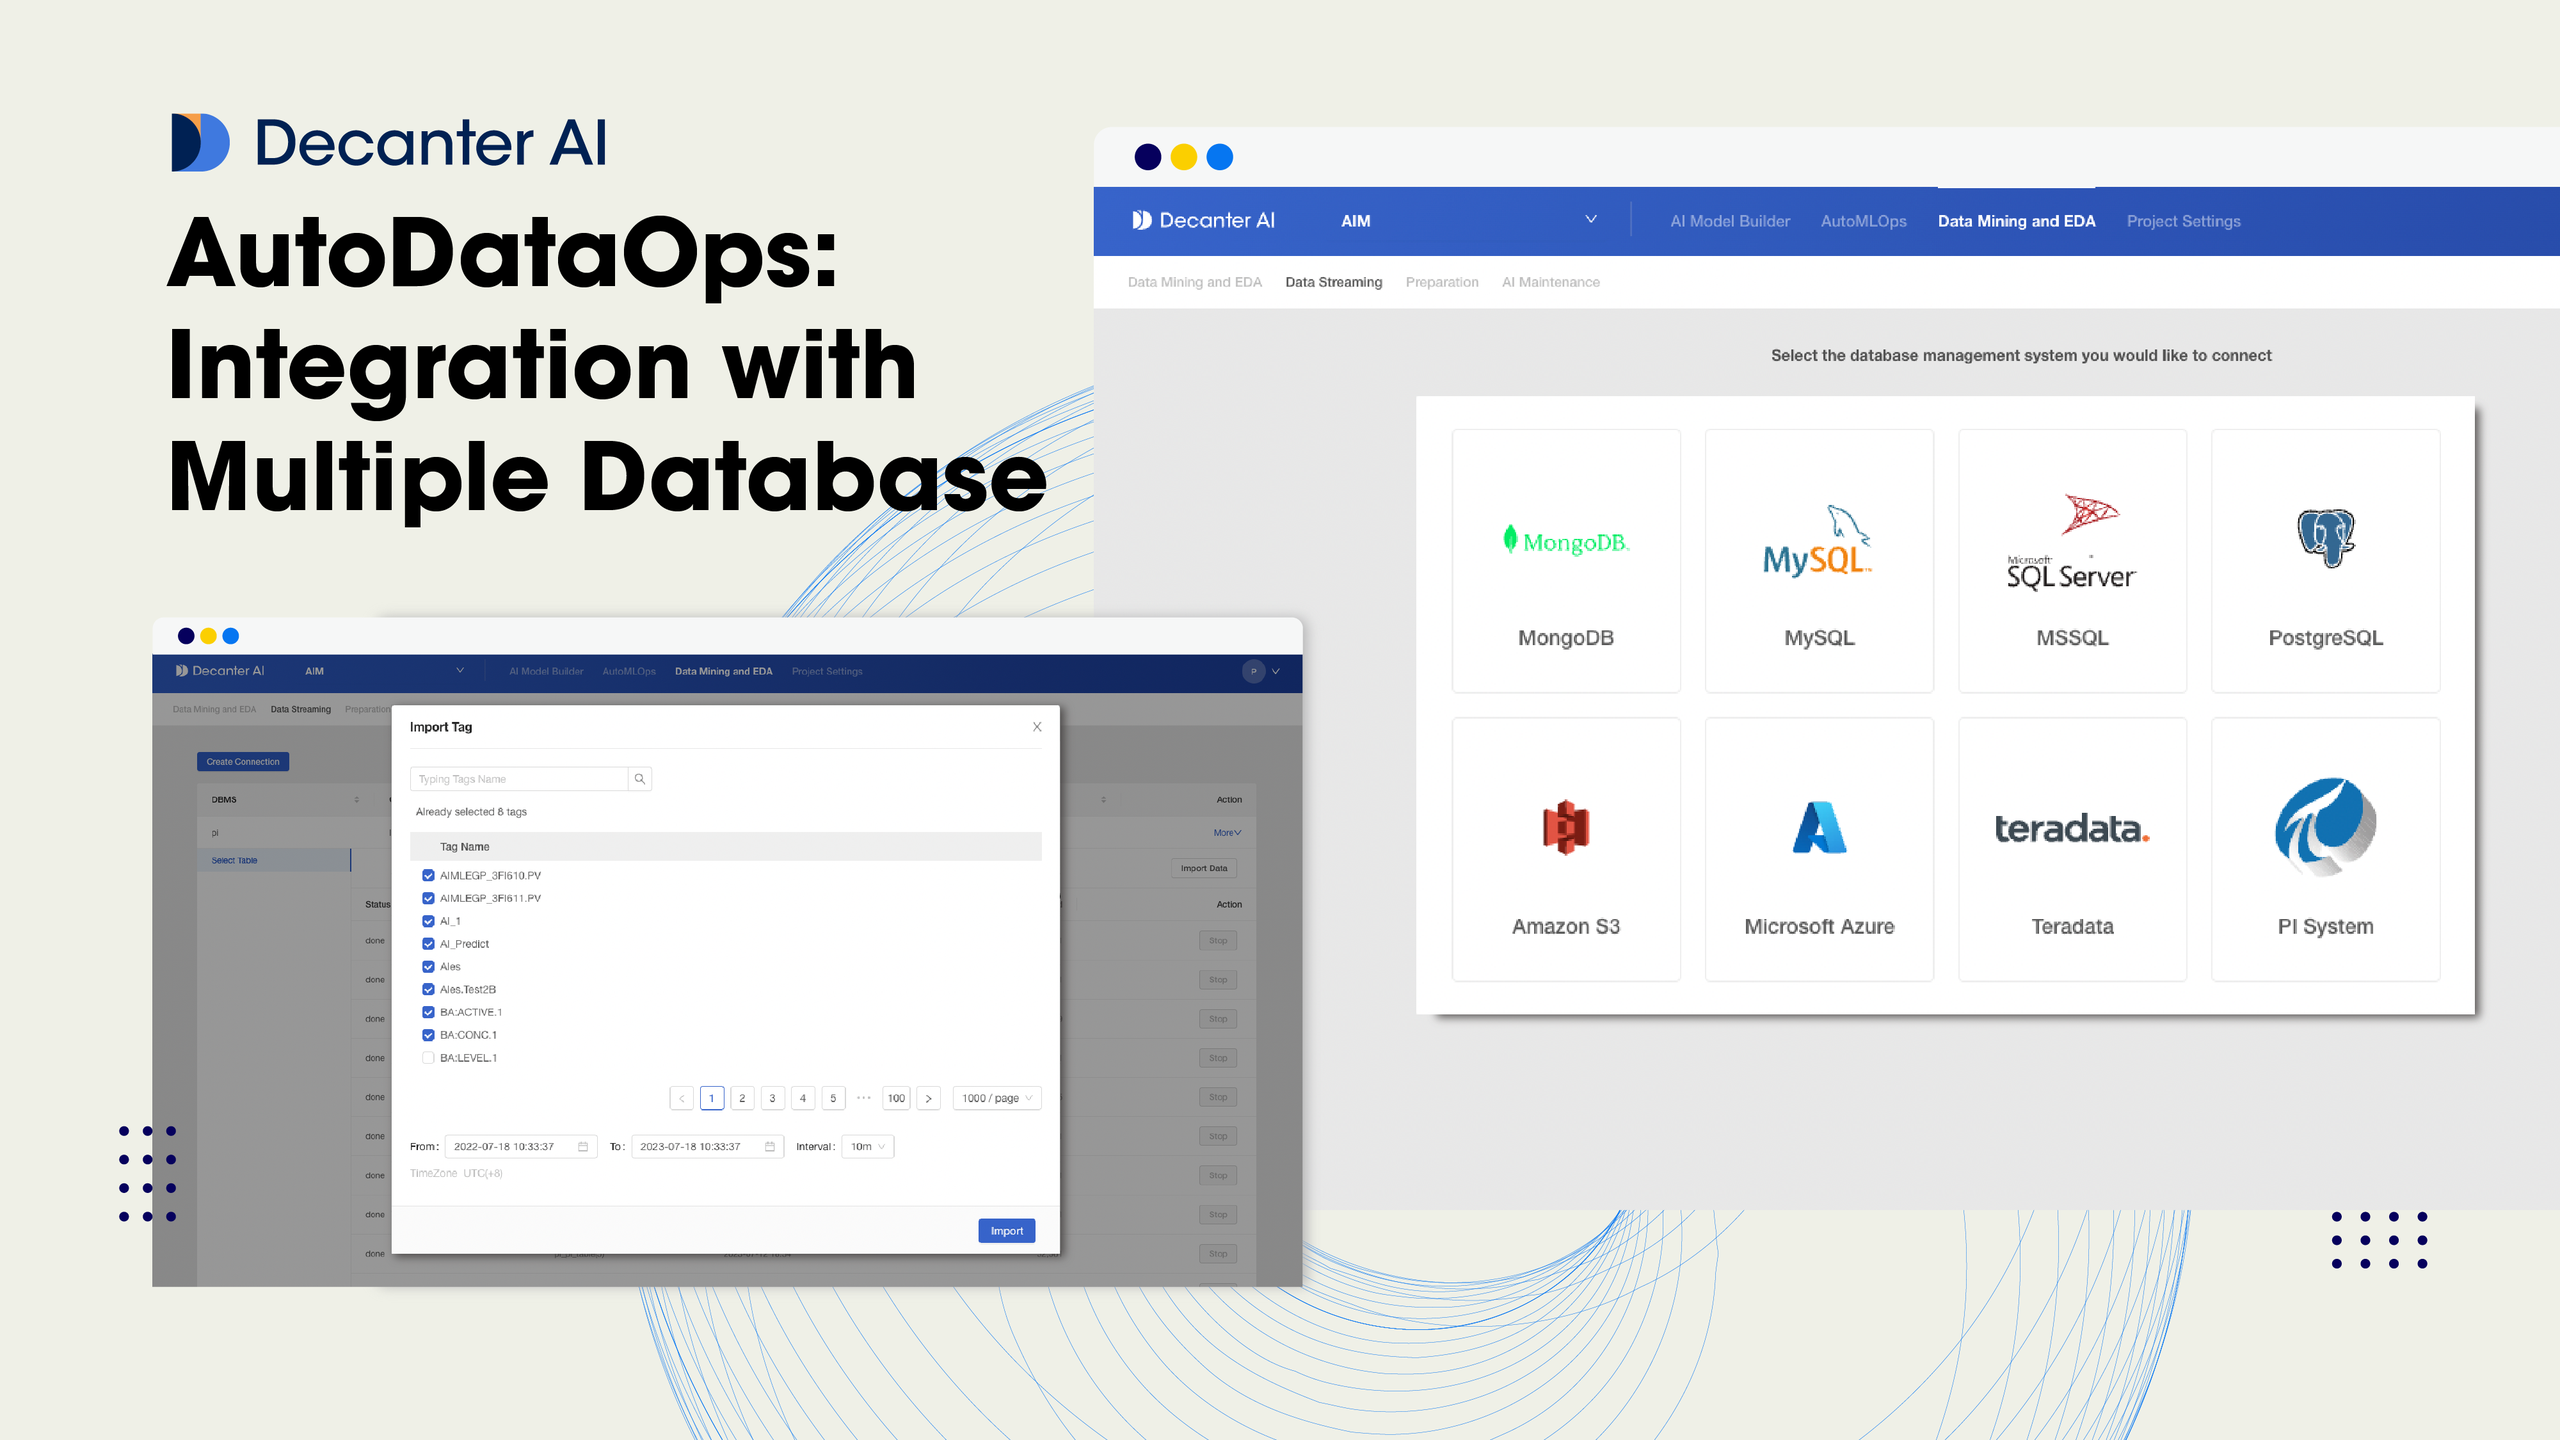Select the MongoDB database icon
Viewport: 2560px width, 1440px height.
click(1566, 541)
